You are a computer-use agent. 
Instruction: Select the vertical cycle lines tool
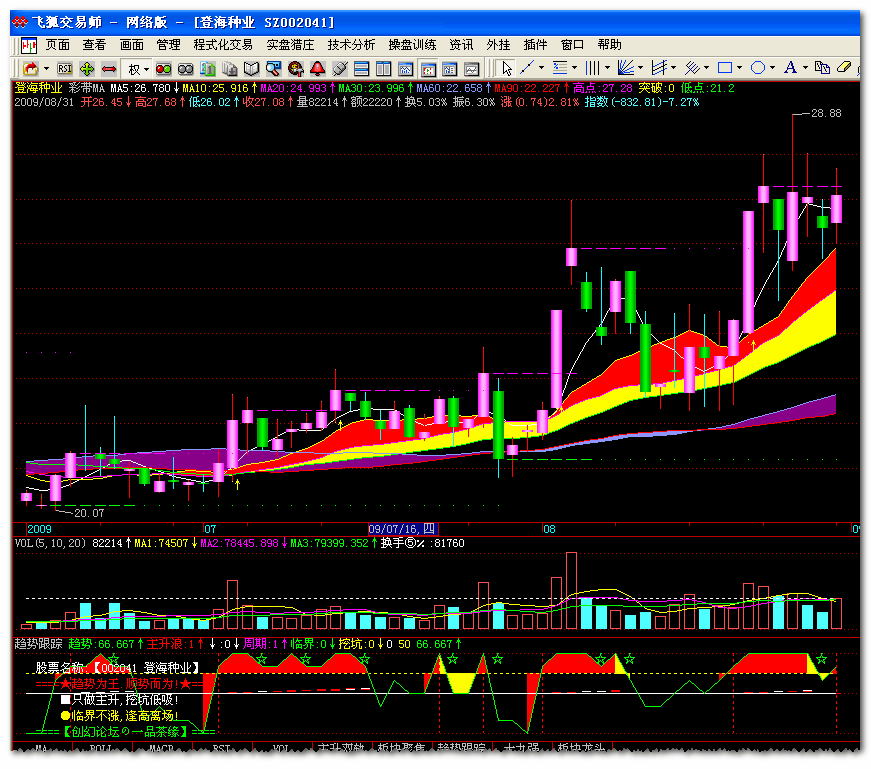[593, 68]
